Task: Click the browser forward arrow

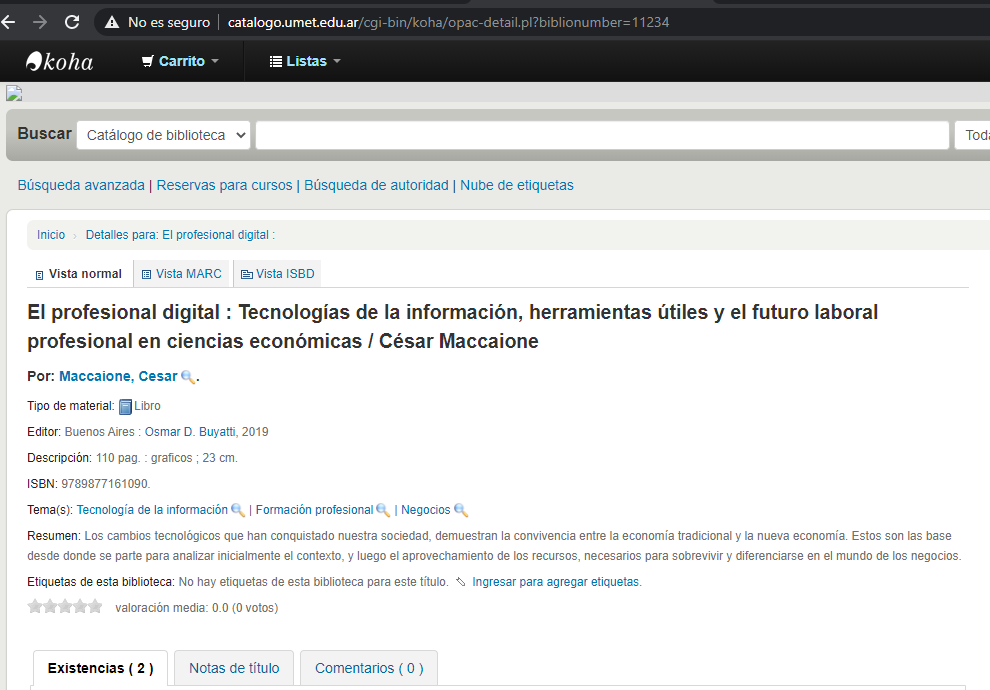Action: (40, 22)
